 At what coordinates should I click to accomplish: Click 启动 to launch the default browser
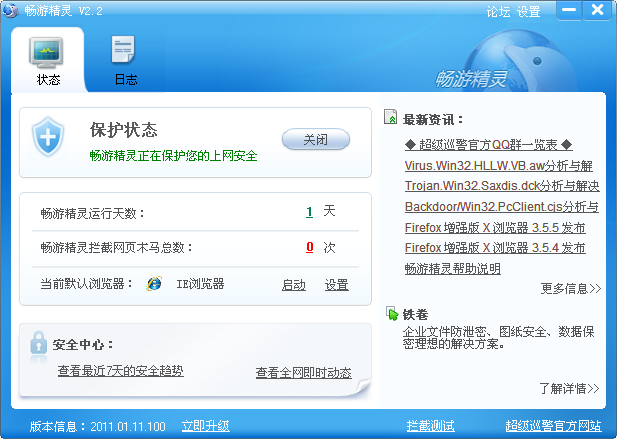[x=294, y=285]
